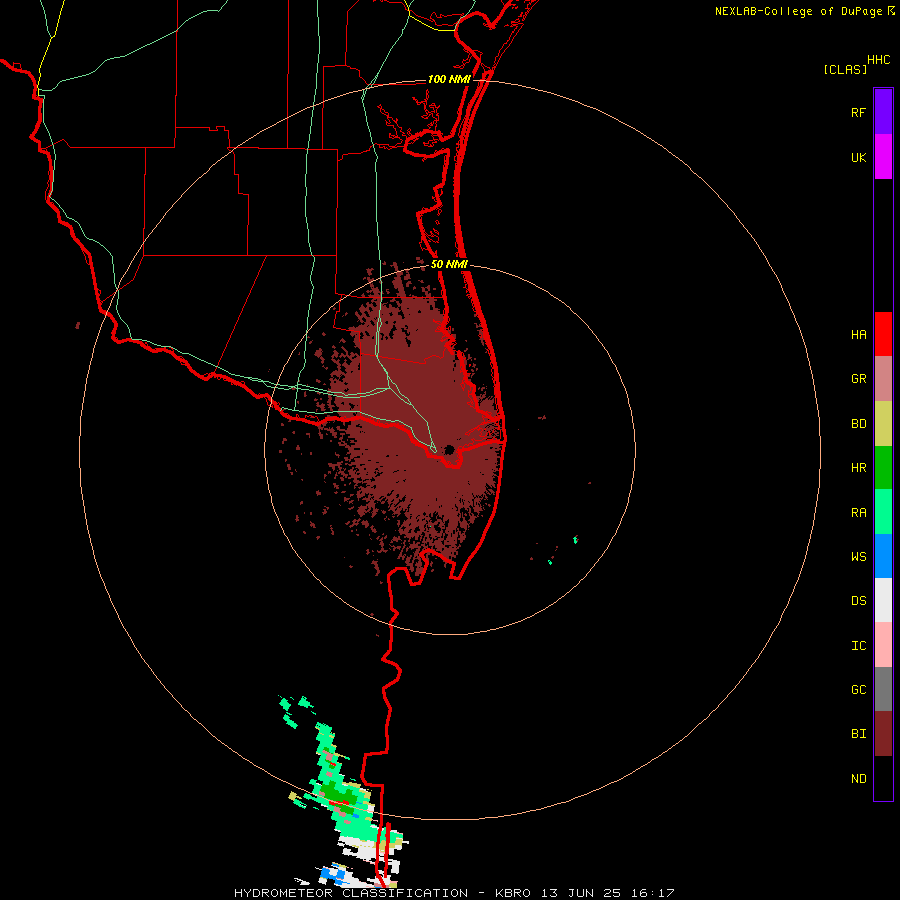Click the GC legend label
The image size is (900, 900).
[x=859, y=690]
